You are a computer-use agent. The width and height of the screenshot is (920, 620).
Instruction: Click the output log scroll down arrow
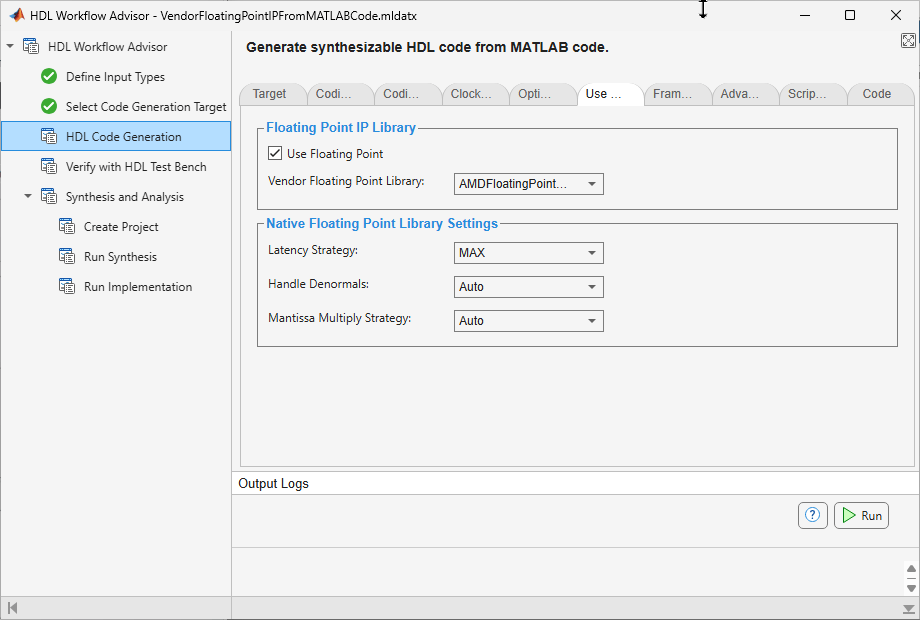(911, 588)
